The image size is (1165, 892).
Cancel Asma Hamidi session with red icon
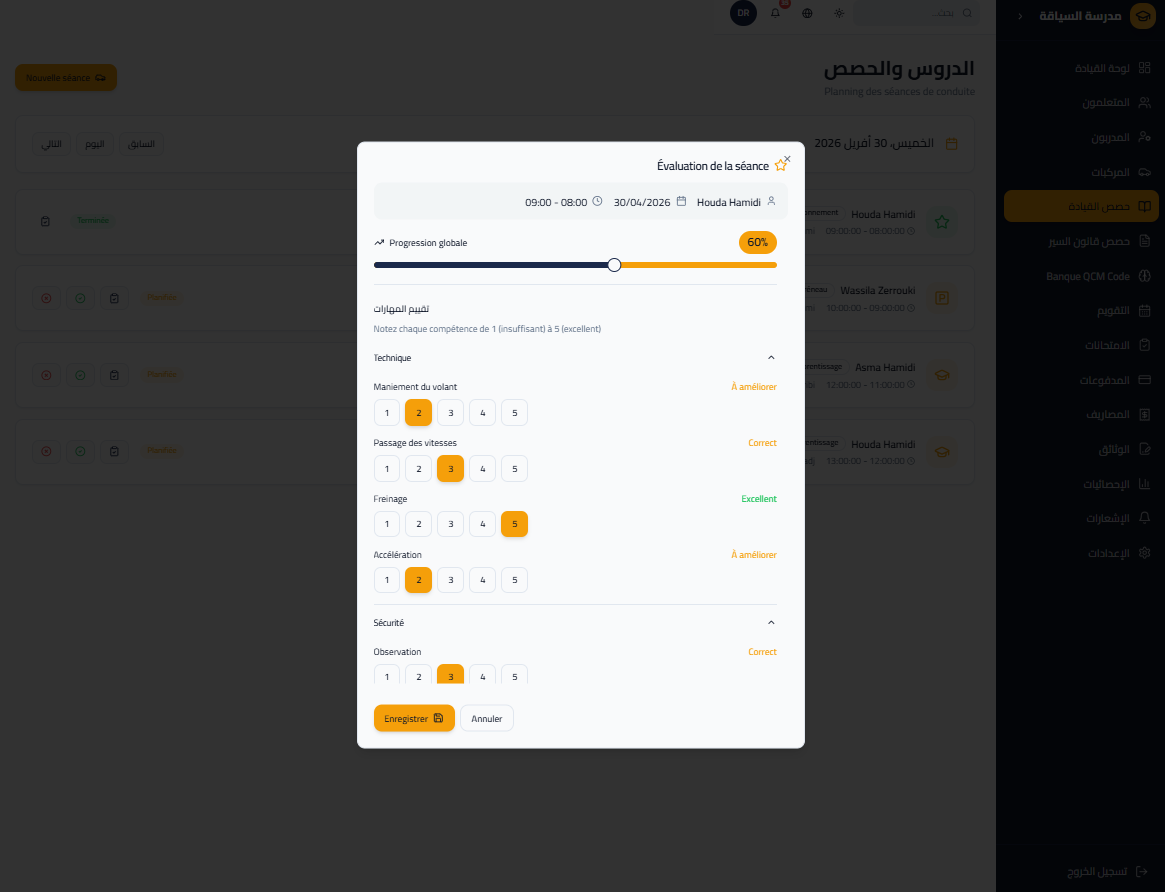46,375
